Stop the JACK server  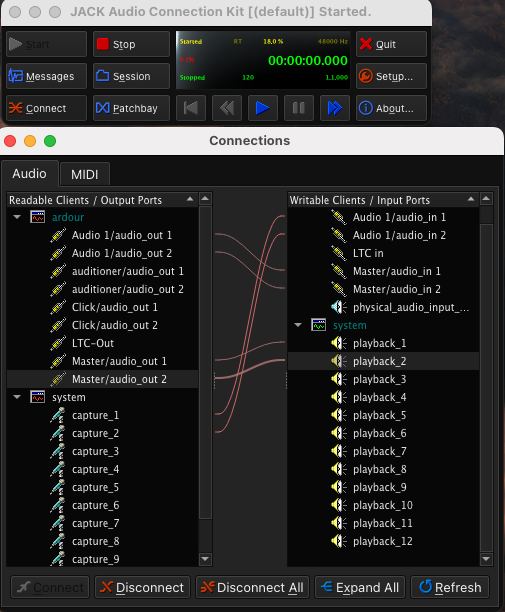[132, 44]
